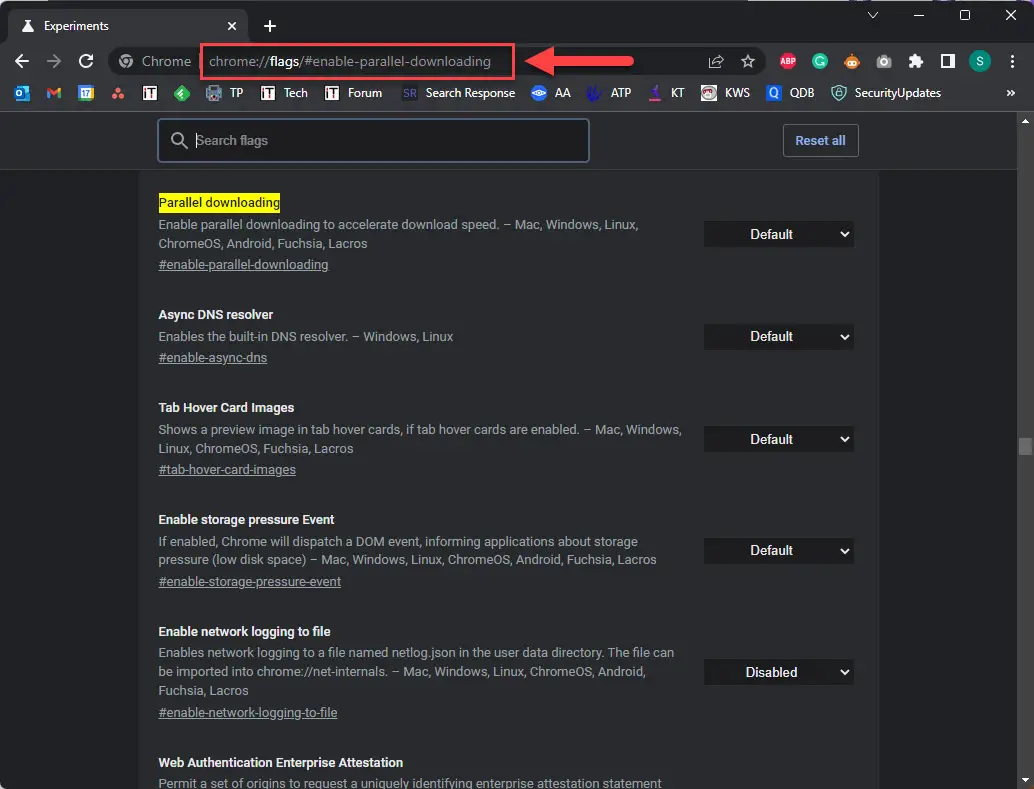Click the Search flags field

tap(372, 140)
